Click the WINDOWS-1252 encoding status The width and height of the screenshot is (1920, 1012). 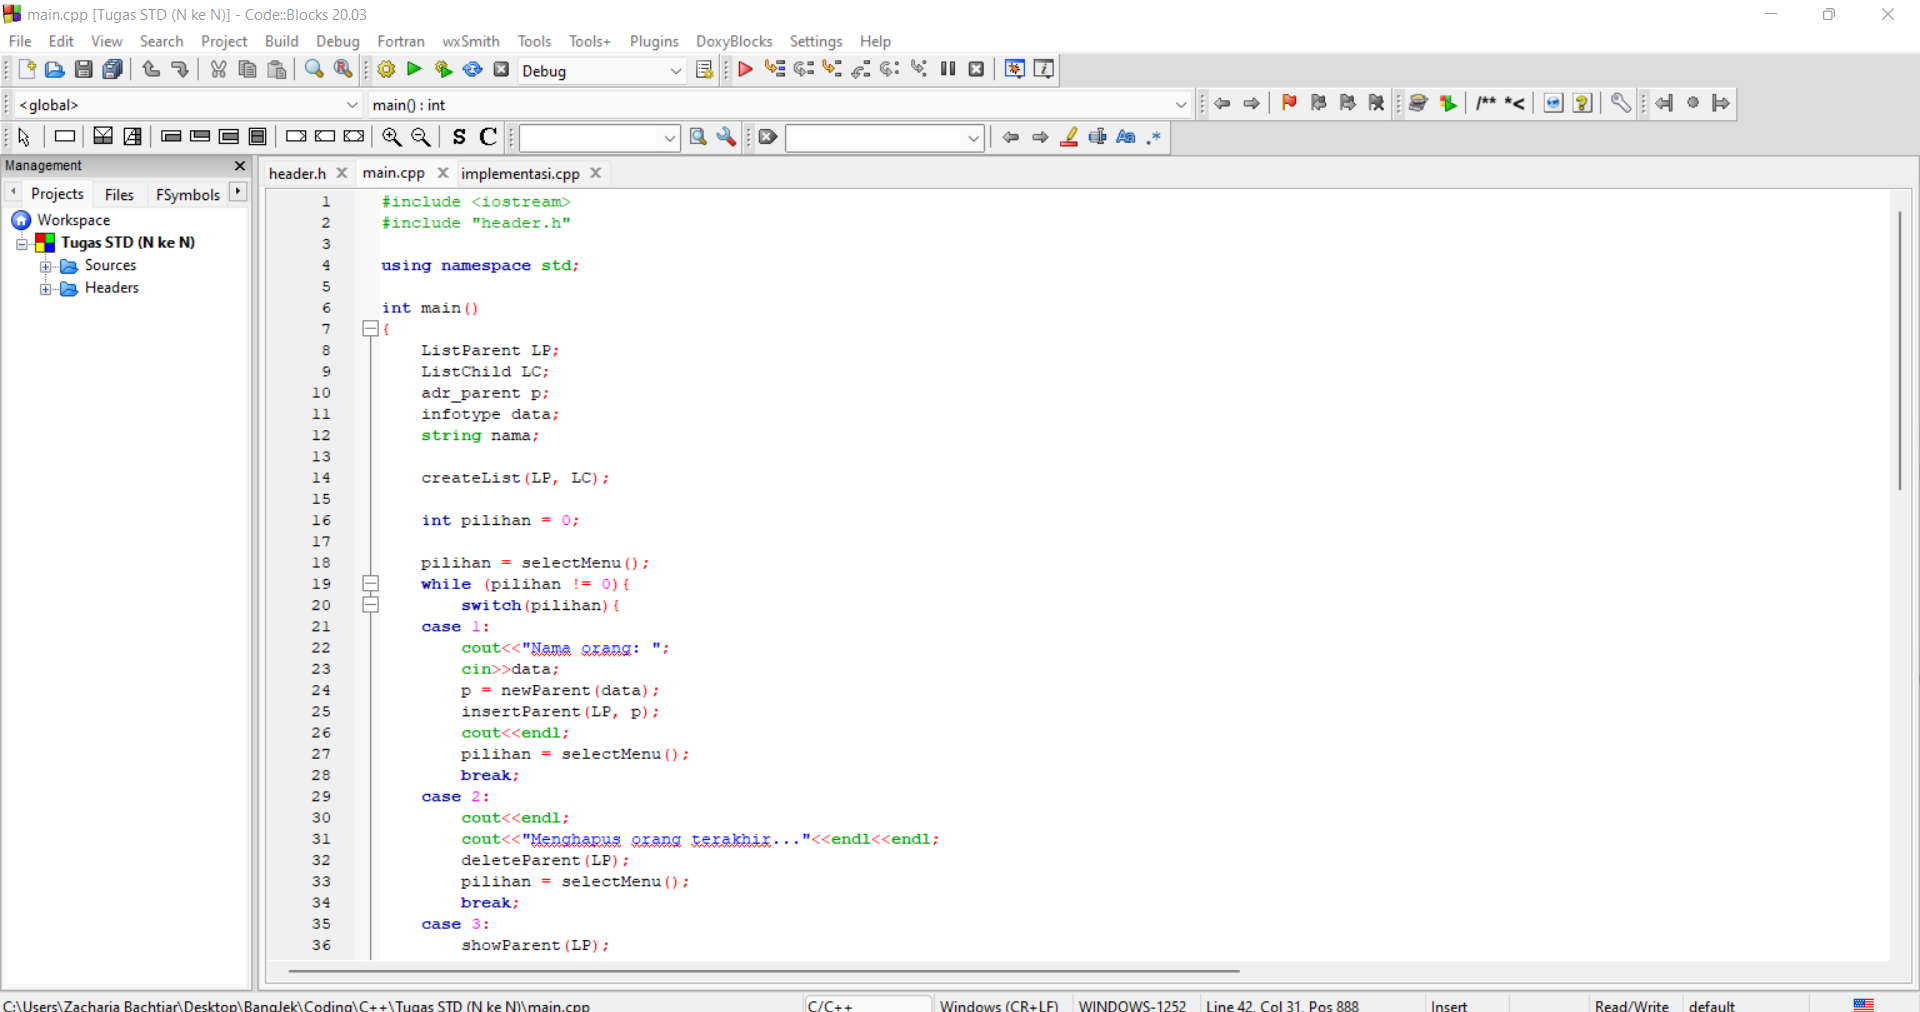point(1132,1005)
